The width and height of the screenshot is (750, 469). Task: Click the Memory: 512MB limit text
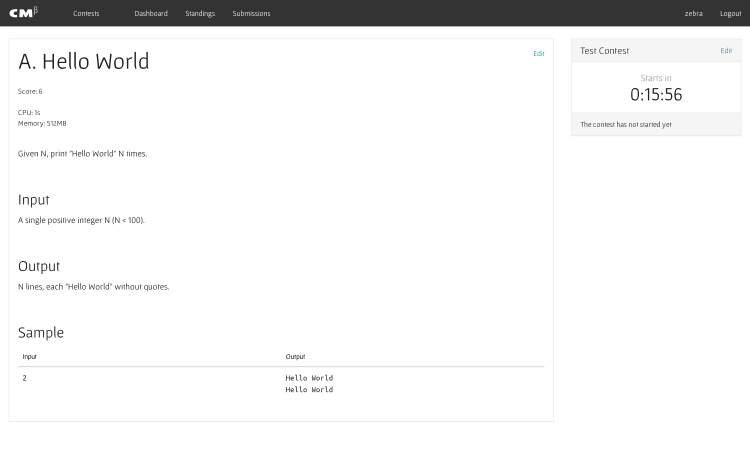point(42,123)
